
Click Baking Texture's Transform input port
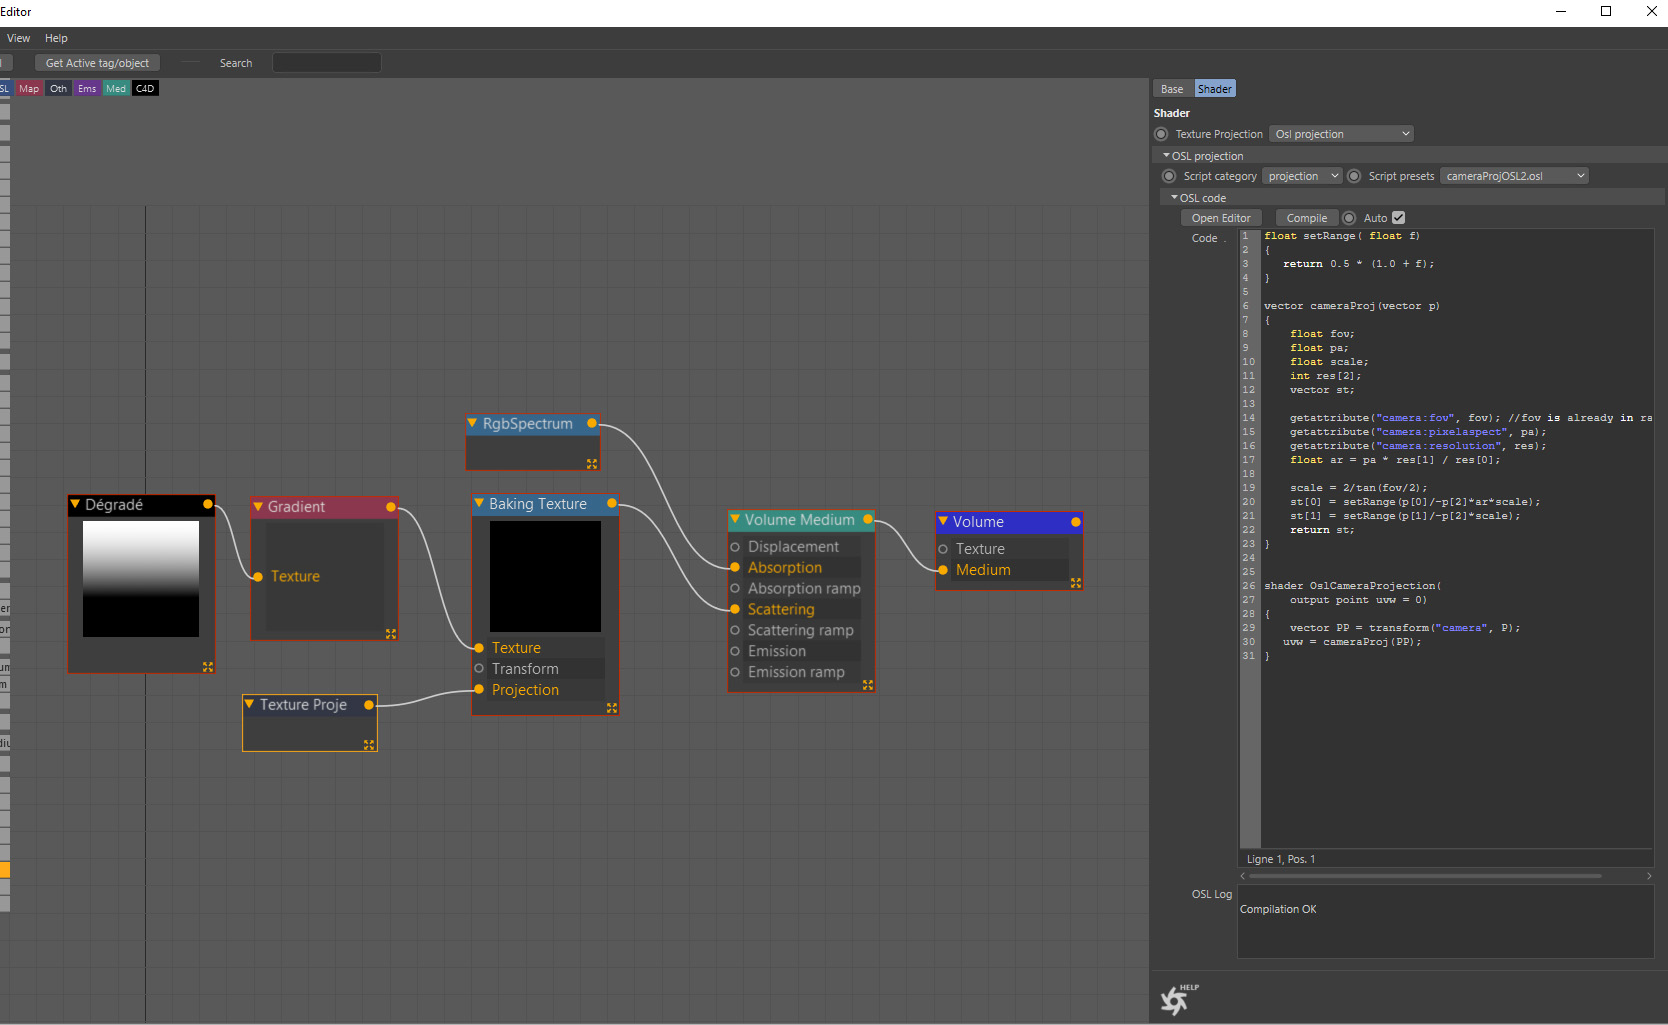[x=479, y=669]
